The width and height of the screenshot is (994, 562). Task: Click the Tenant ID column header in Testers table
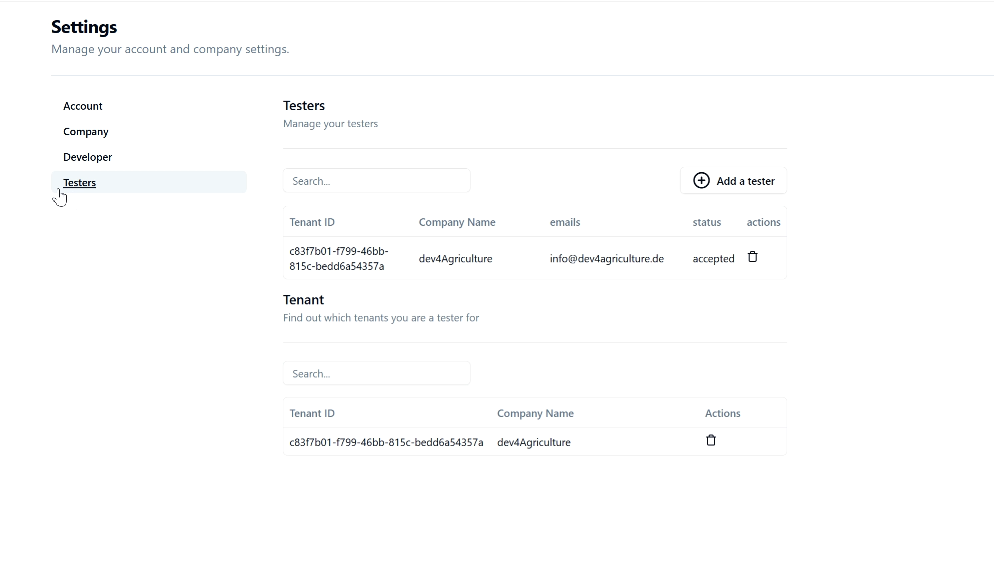click(312, 222)
